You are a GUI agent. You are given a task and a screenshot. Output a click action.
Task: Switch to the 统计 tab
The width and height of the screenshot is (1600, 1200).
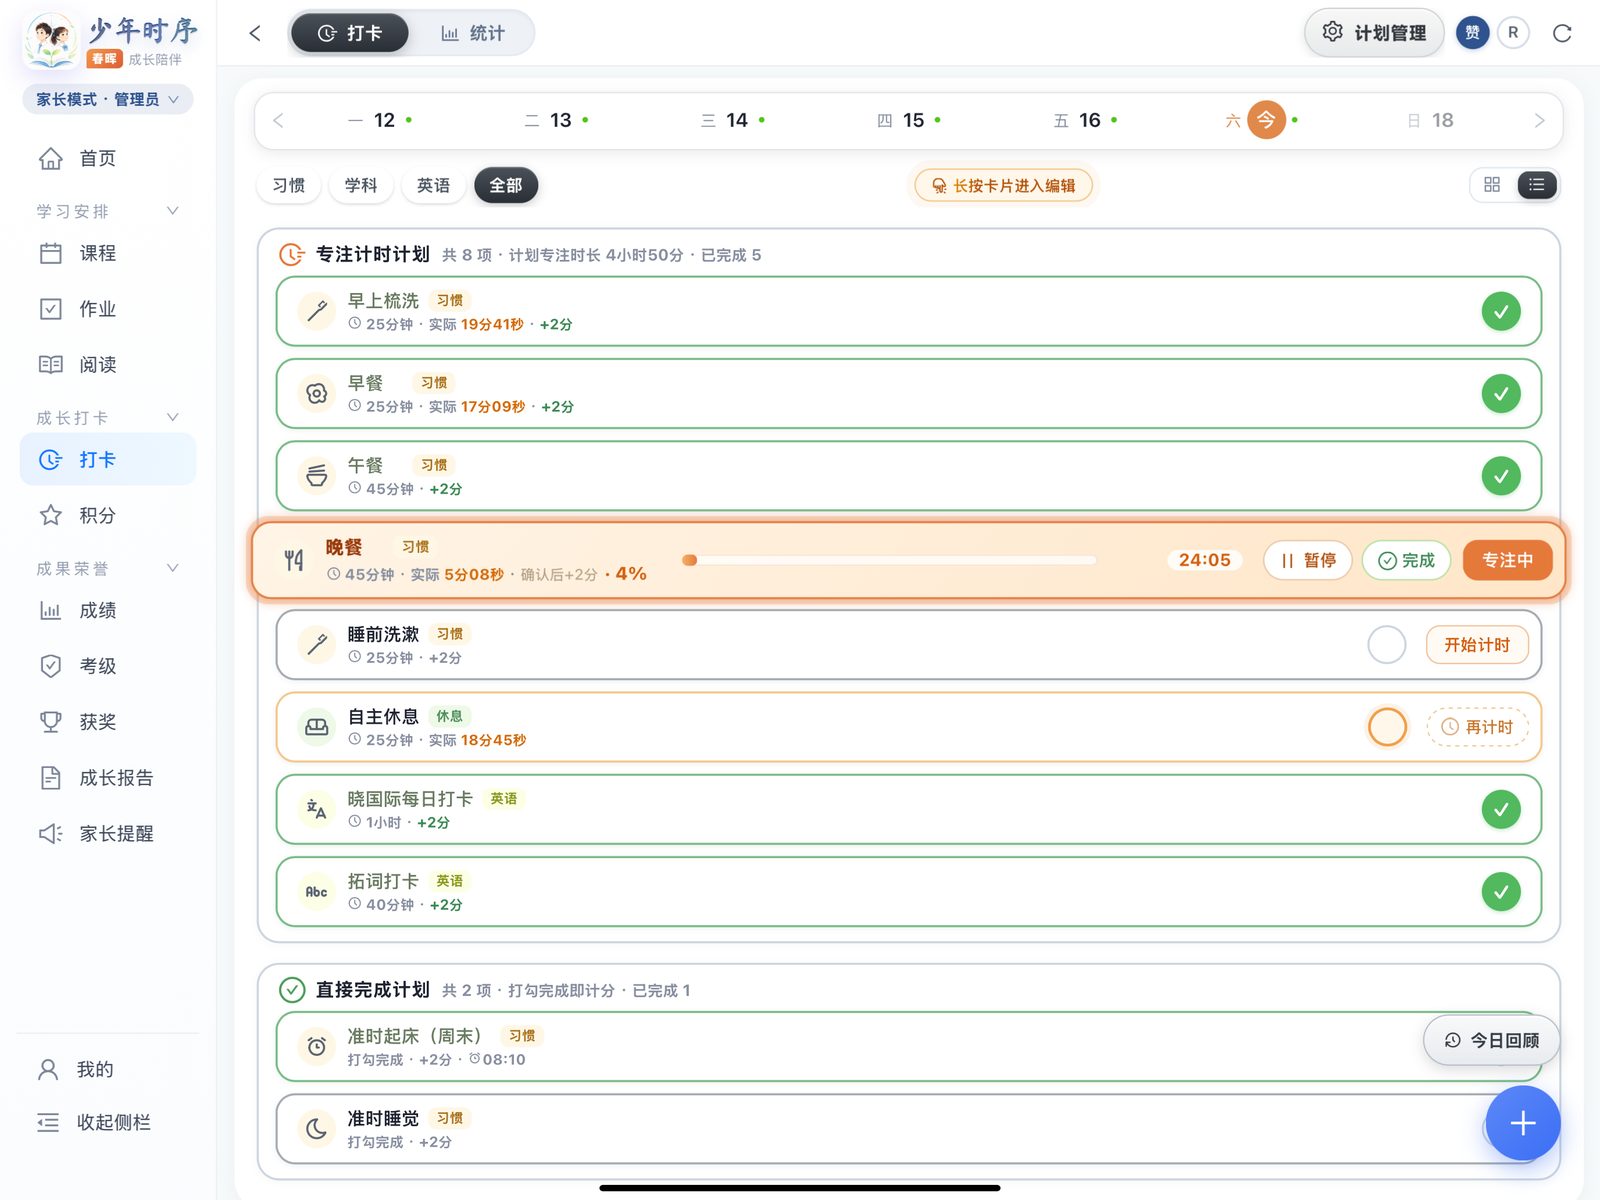473,33
